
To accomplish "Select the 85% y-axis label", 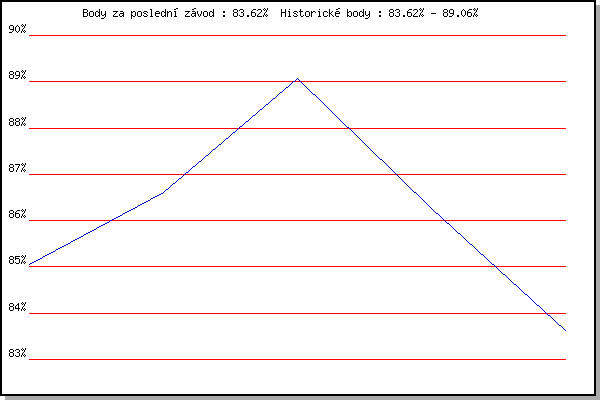I will tap(17, 261).
